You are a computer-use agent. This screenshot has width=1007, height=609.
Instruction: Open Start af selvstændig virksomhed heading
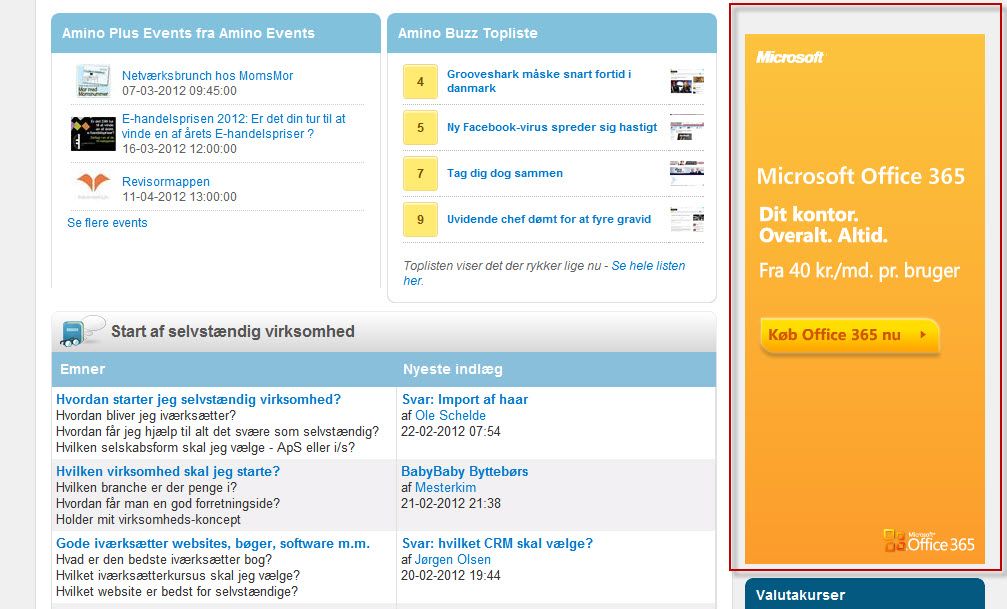[232, 331]
